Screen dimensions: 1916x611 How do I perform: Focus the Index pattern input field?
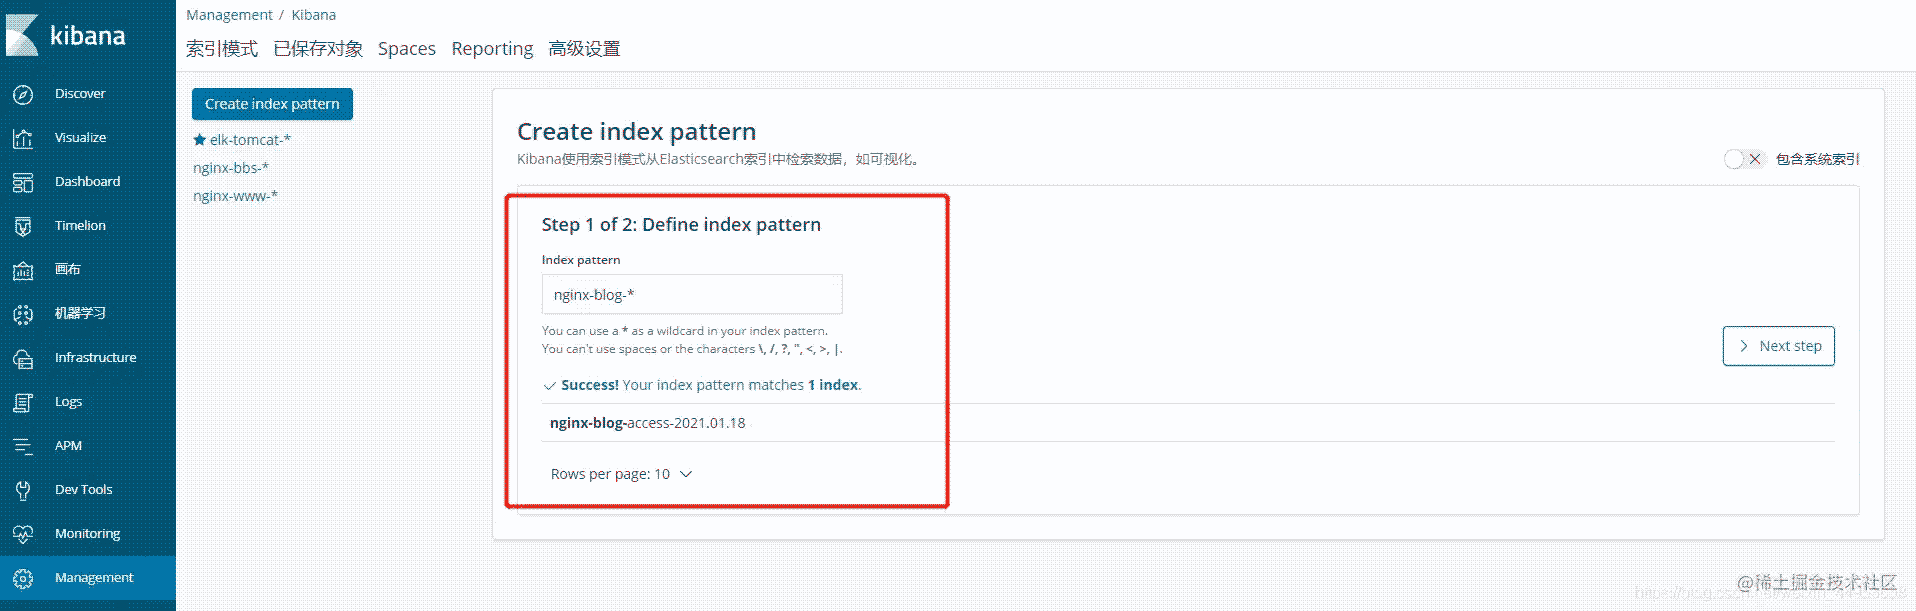tap(692, 295)
